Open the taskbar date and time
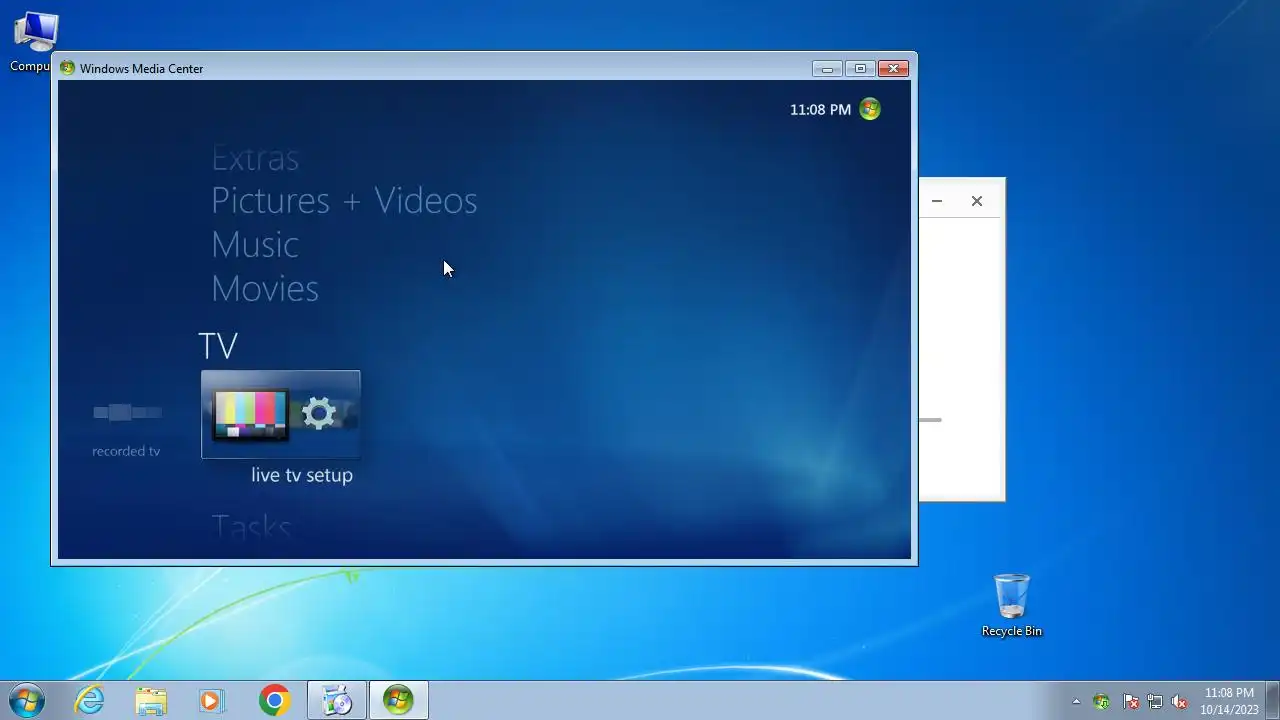Image resolution: width=1280 pixels, height=720 pixels. pyautogui.click(x=1229, y=701)
